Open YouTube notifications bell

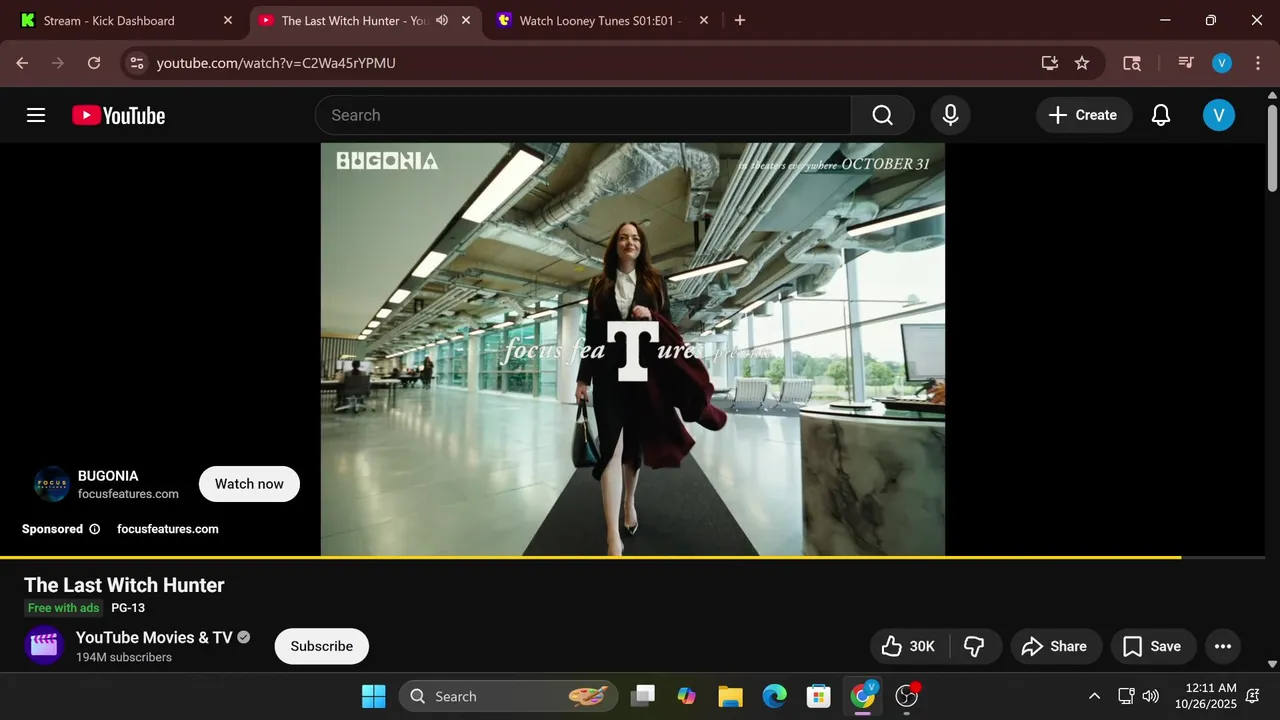(1160, 115)
